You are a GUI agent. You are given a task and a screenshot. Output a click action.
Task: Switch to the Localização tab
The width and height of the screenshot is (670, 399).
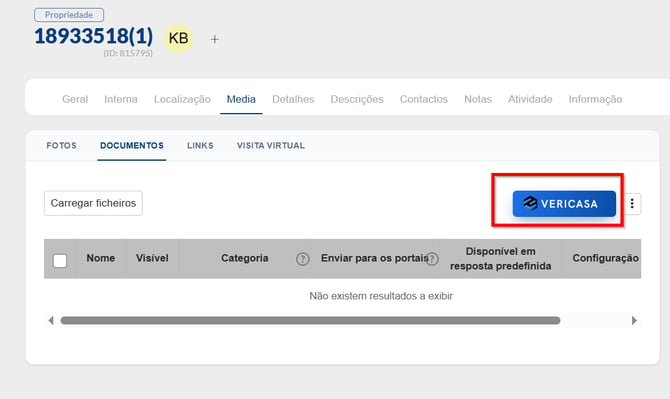click(182, 99)
